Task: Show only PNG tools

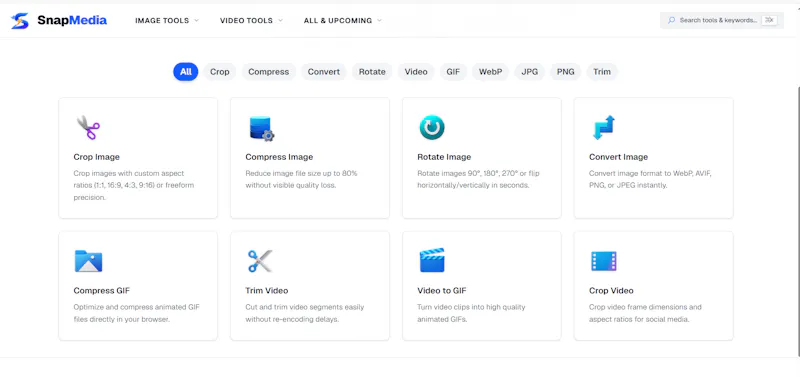Action: pos(565,72)
